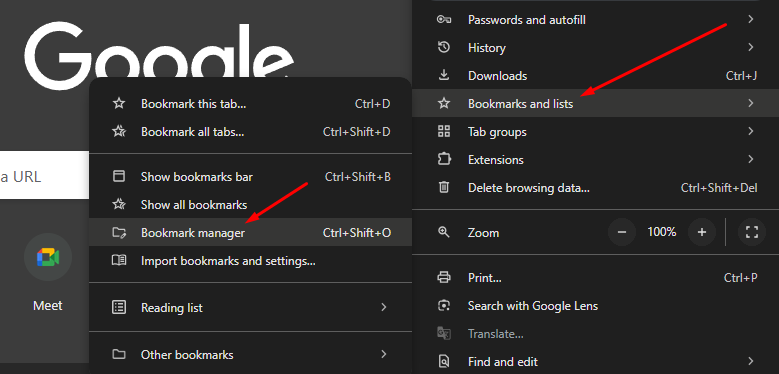Click the Import bookmarks book icon

(x=119, y=260)
